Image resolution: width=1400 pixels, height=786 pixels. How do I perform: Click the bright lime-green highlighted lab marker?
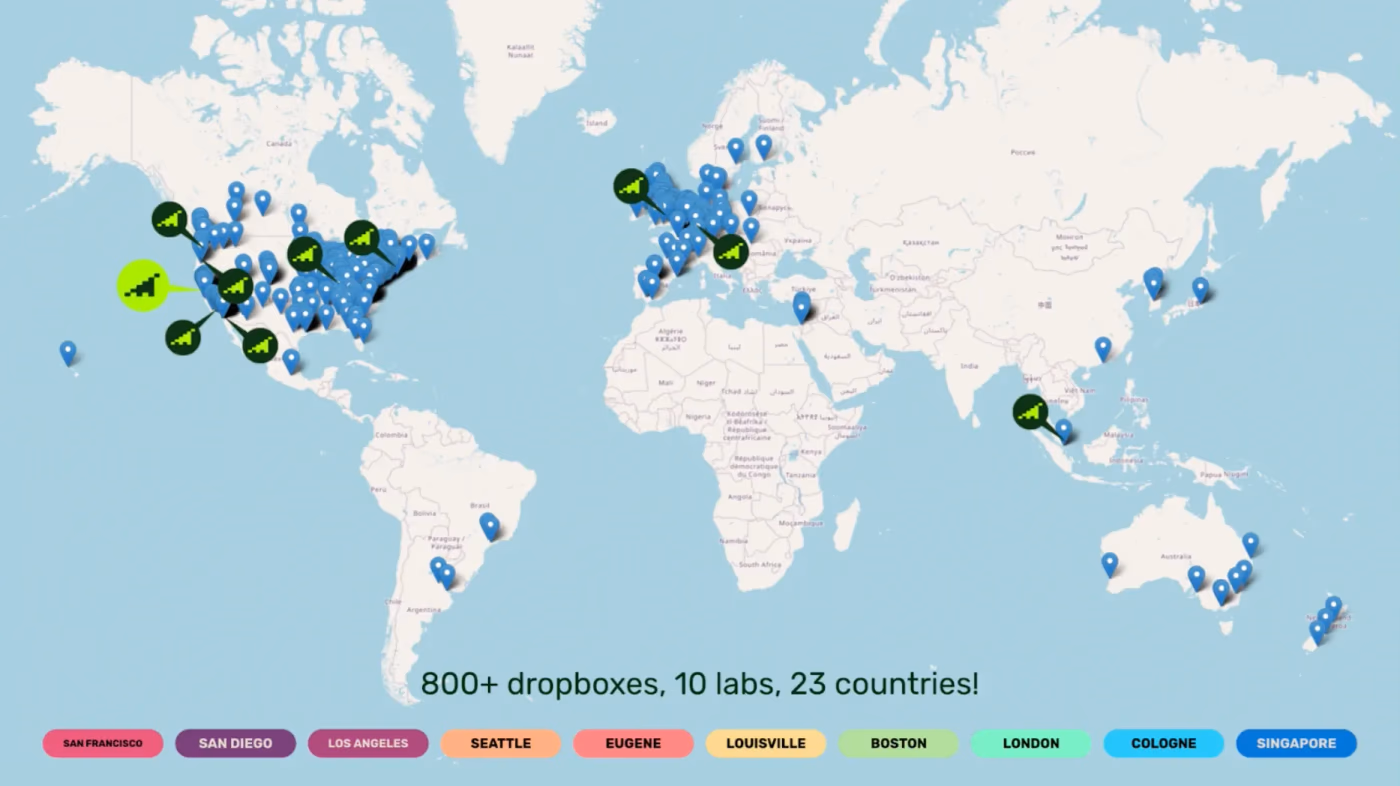pyautogui.click(x=143, y=286)
